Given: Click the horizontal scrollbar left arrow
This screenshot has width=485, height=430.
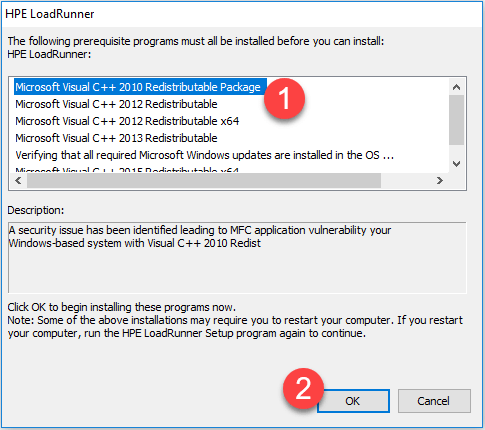Looking at the screenshot, I should (x=18, y=181).
